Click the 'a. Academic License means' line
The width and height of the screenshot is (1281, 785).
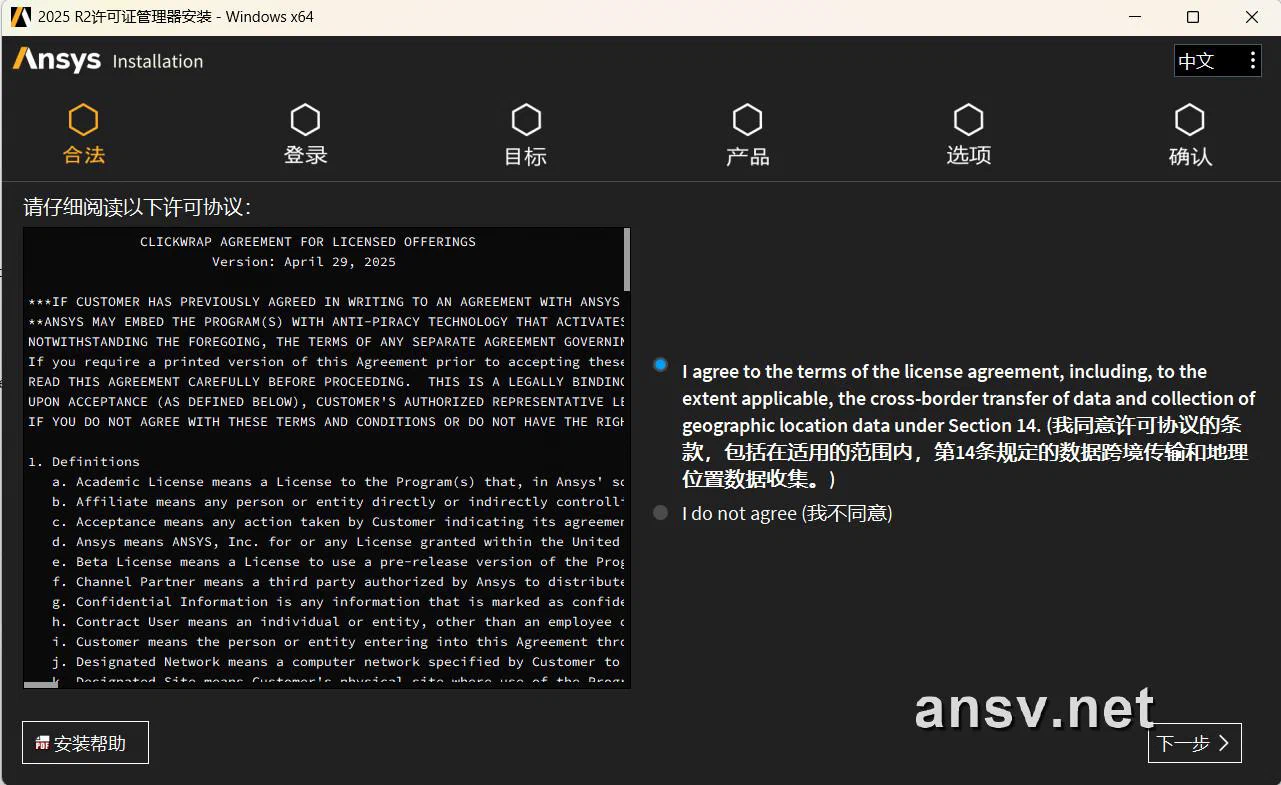point(338,482)
